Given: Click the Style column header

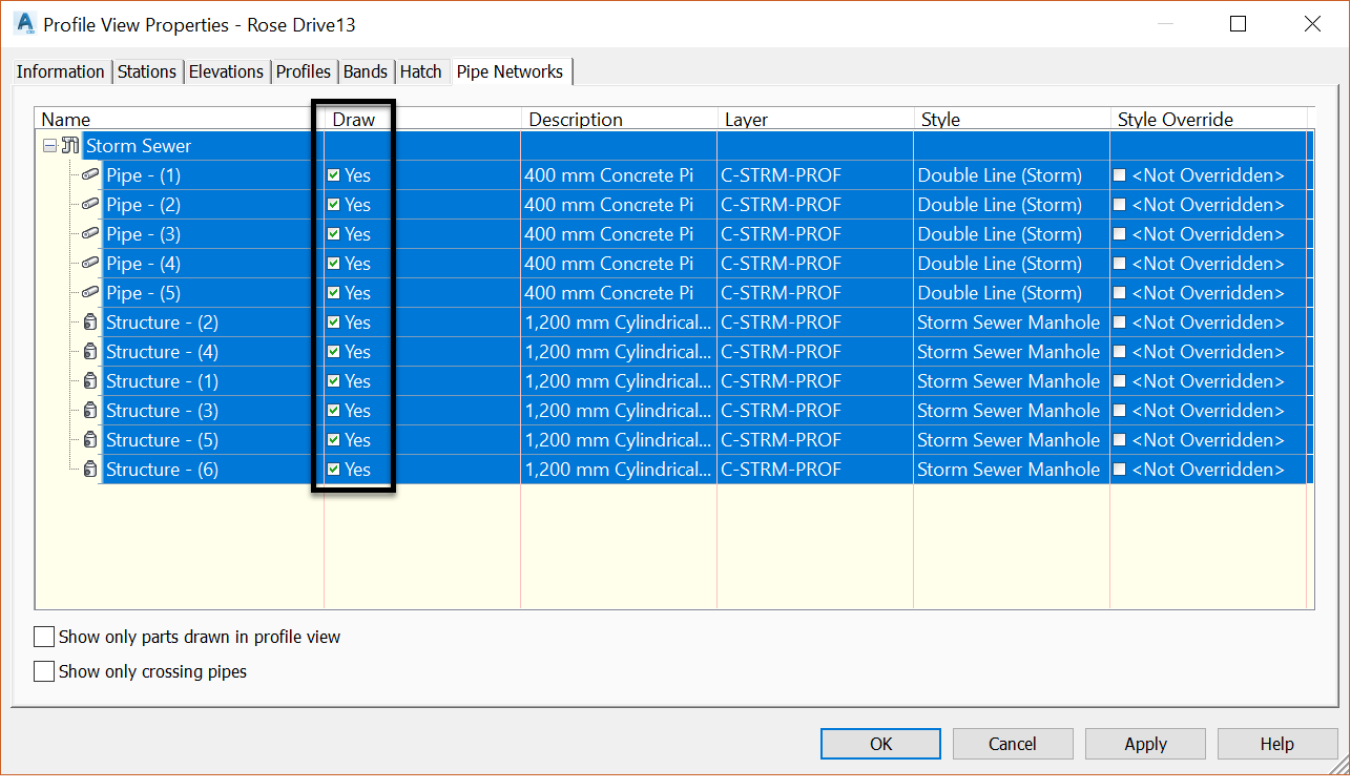Looking at the screenshot, I should point(1011,119).
